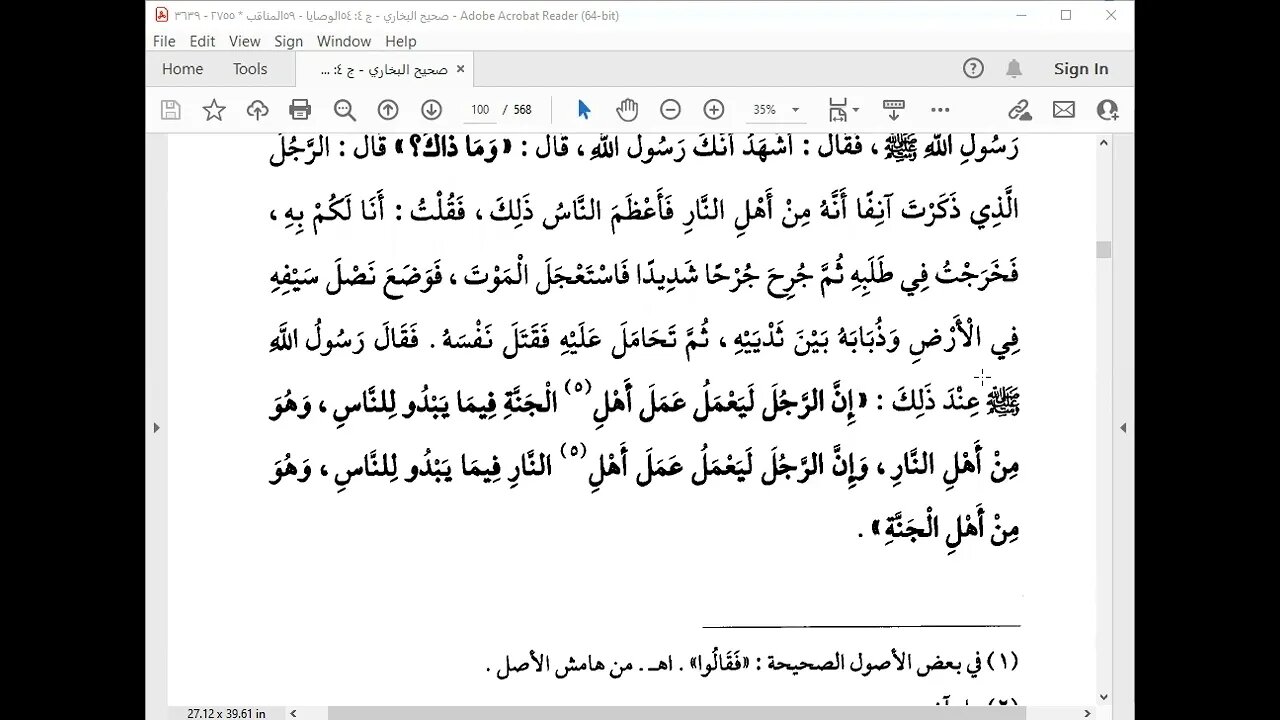Click the Save file icon
This screenshot has height=720, width=1280.
[171, 110]
